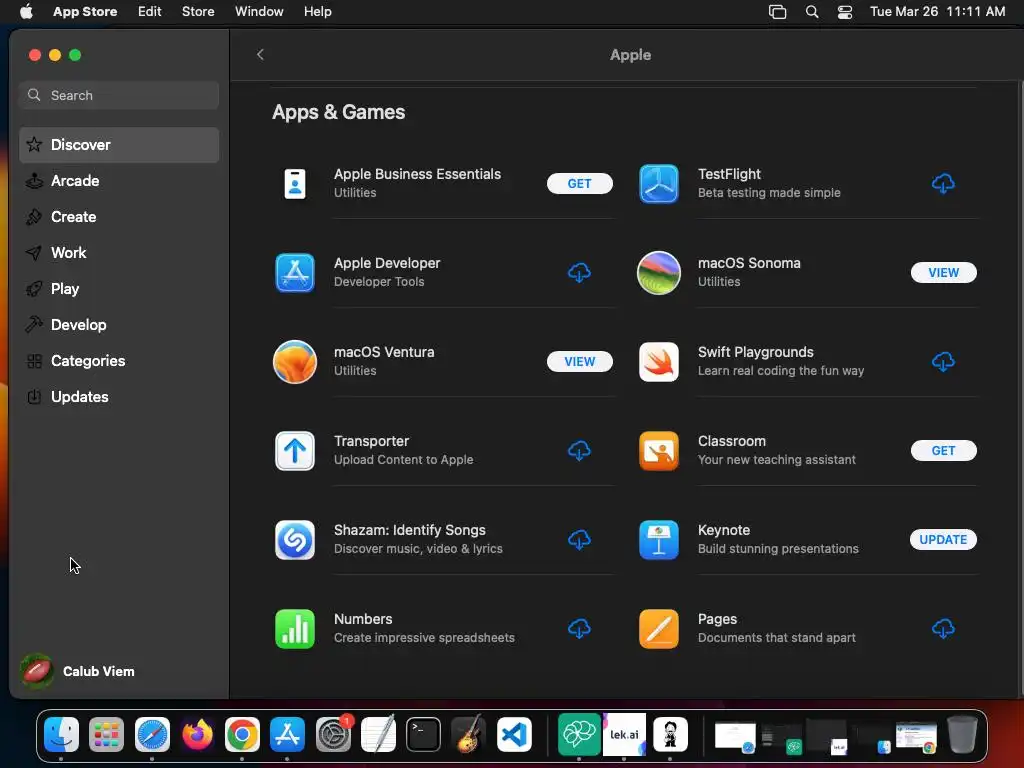Download Apple Developer via cloud icon
The width and height of the screenshot is (1024, 768).
579,272
